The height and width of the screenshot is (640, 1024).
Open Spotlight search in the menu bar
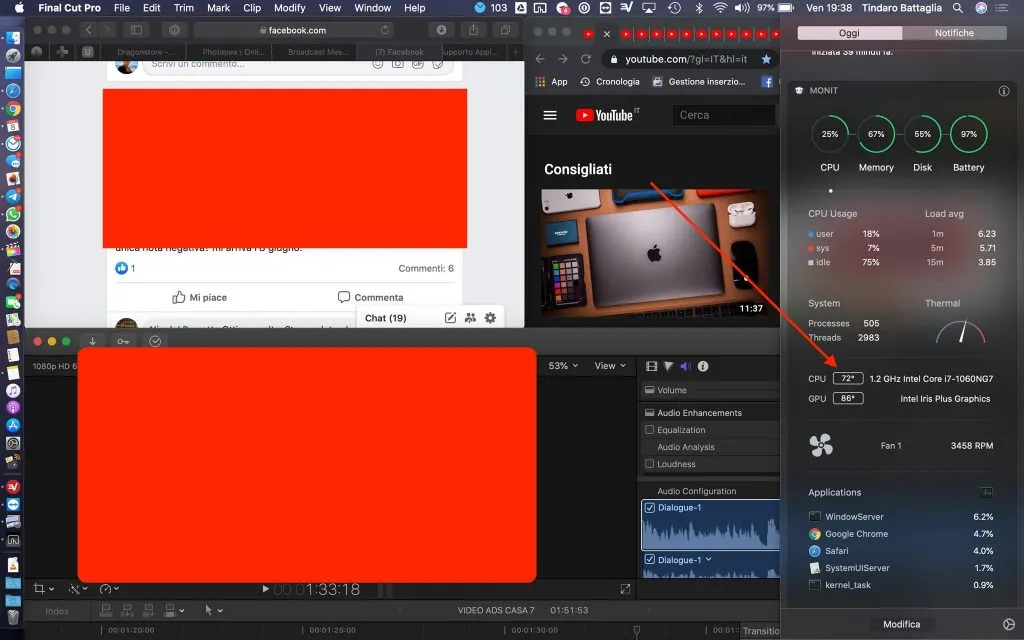point(957,8)
